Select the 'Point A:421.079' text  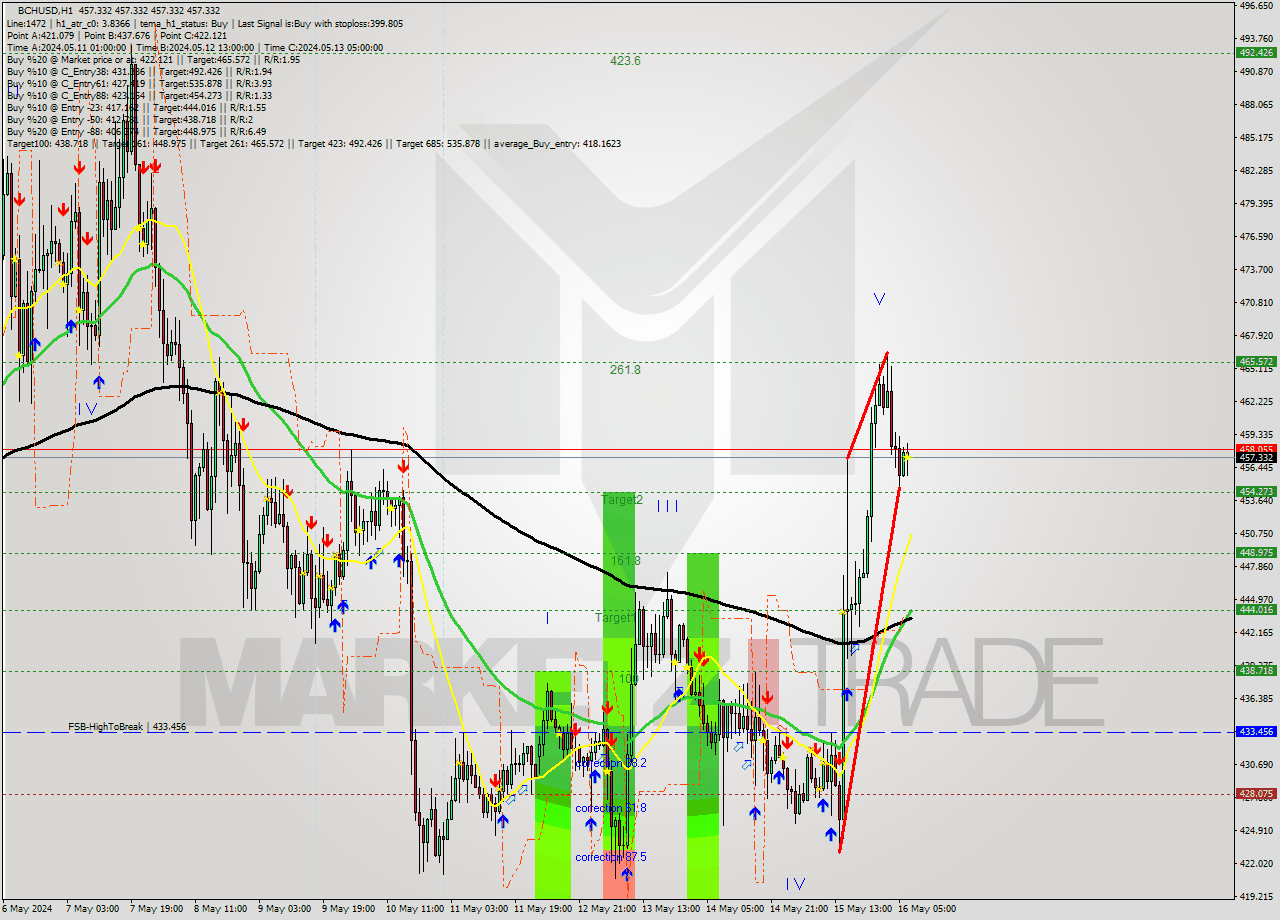click(39, 35)
